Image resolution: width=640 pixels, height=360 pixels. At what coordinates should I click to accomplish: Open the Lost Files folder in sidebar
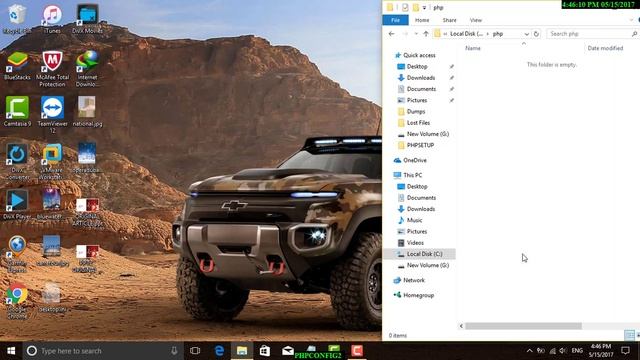point(418,122)
